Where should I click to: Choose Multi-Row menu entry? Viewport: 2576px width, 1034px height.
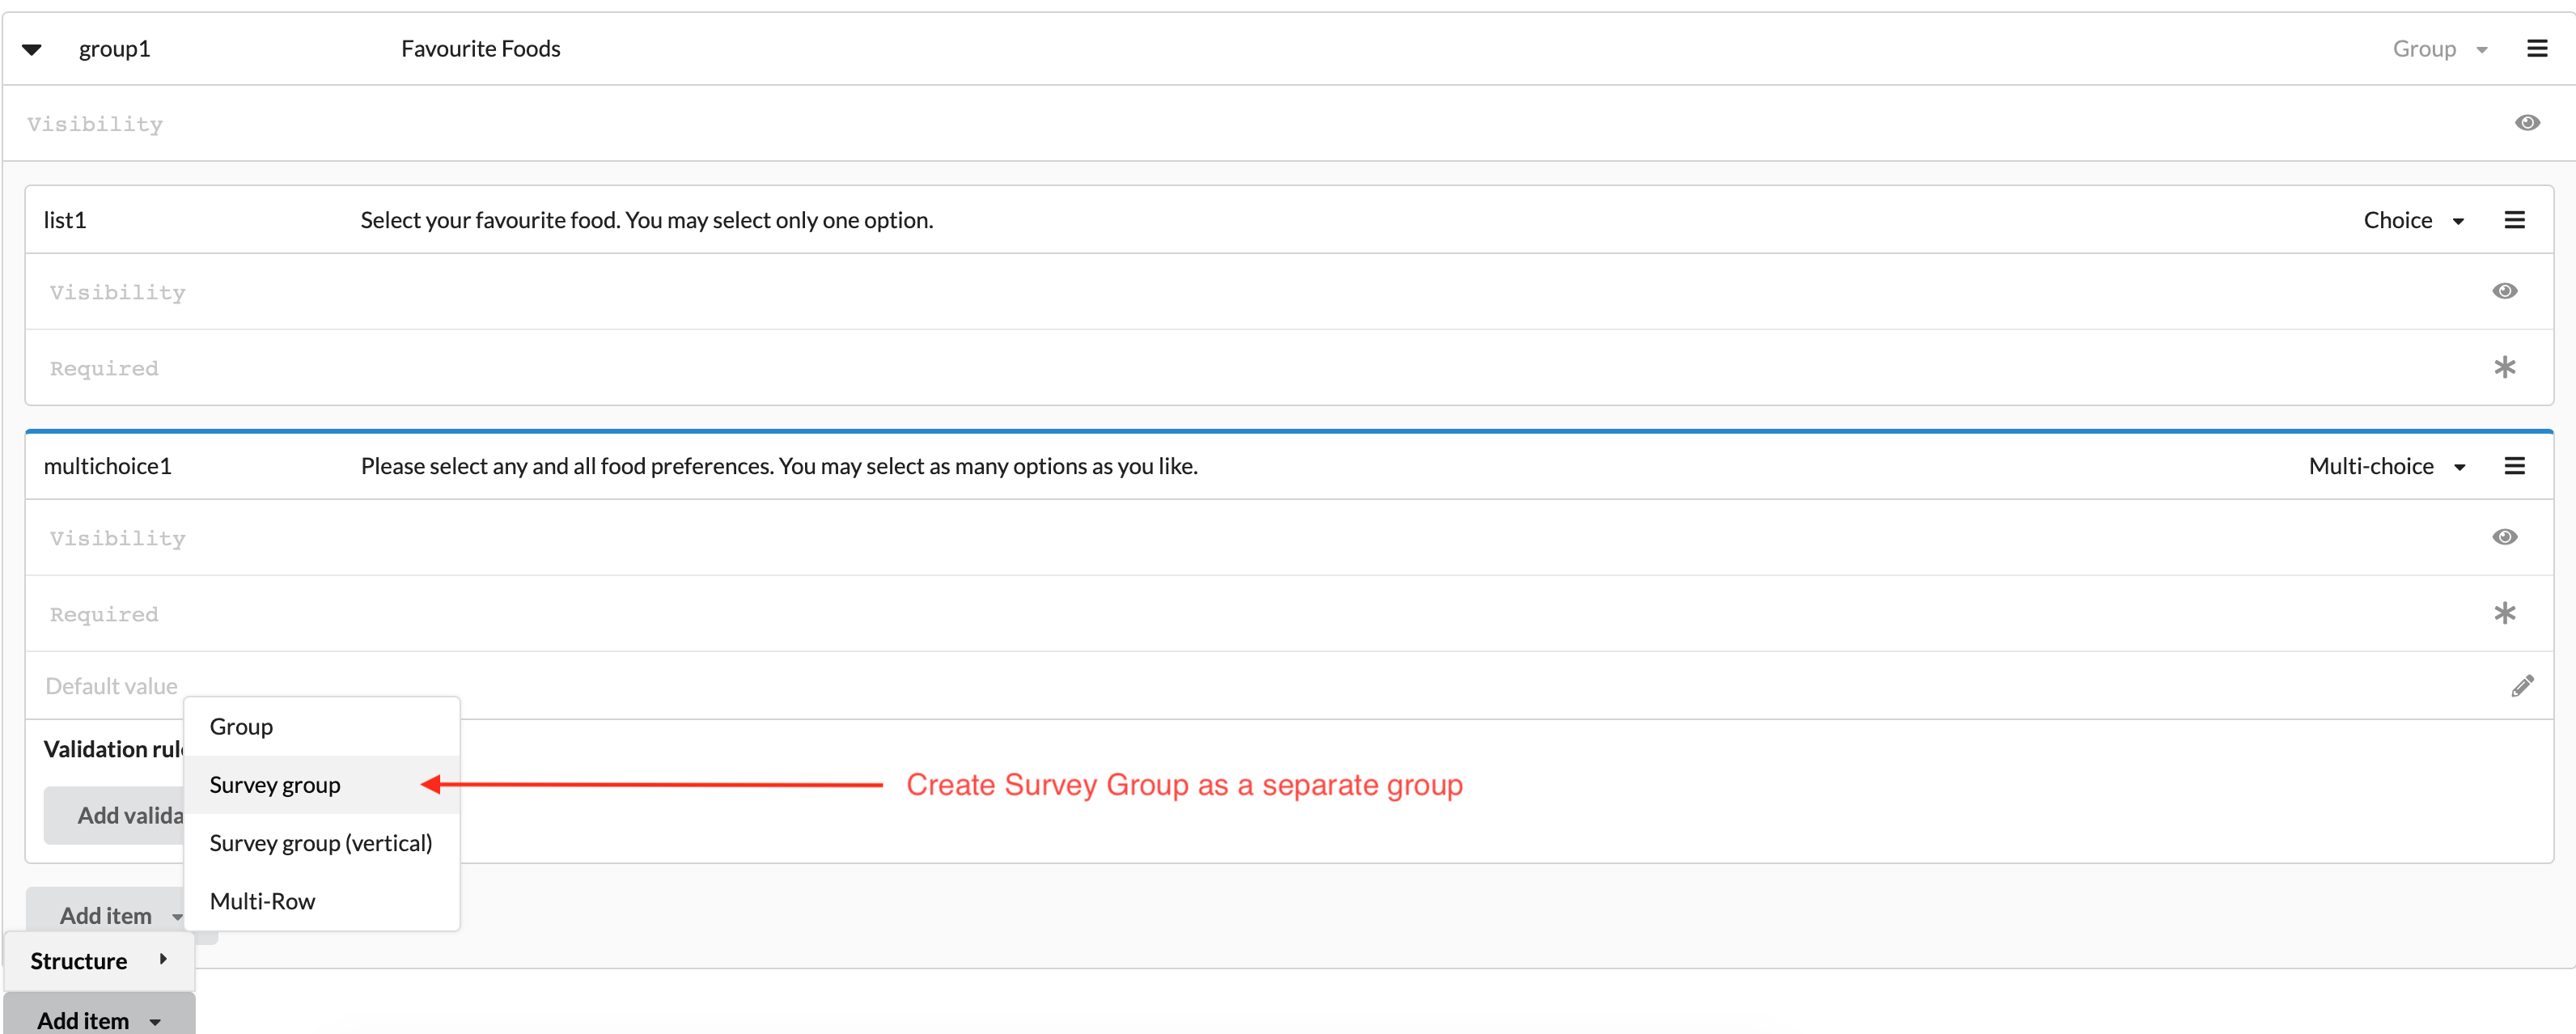(x=262, y=901)
